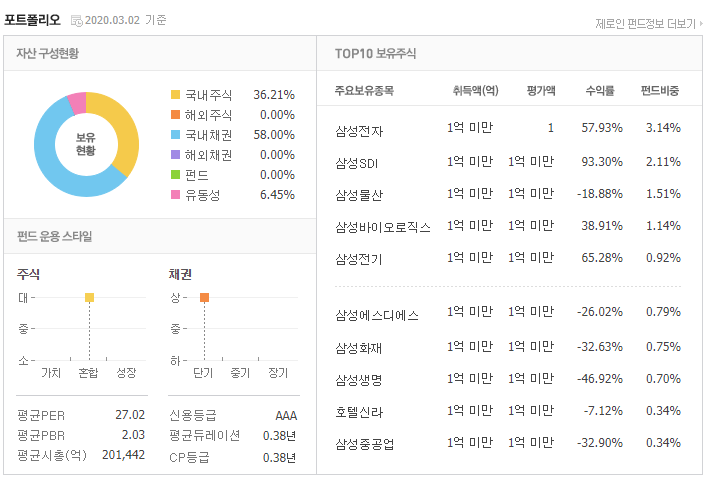Click the 1.51% fund weight value

pos(663,194)
